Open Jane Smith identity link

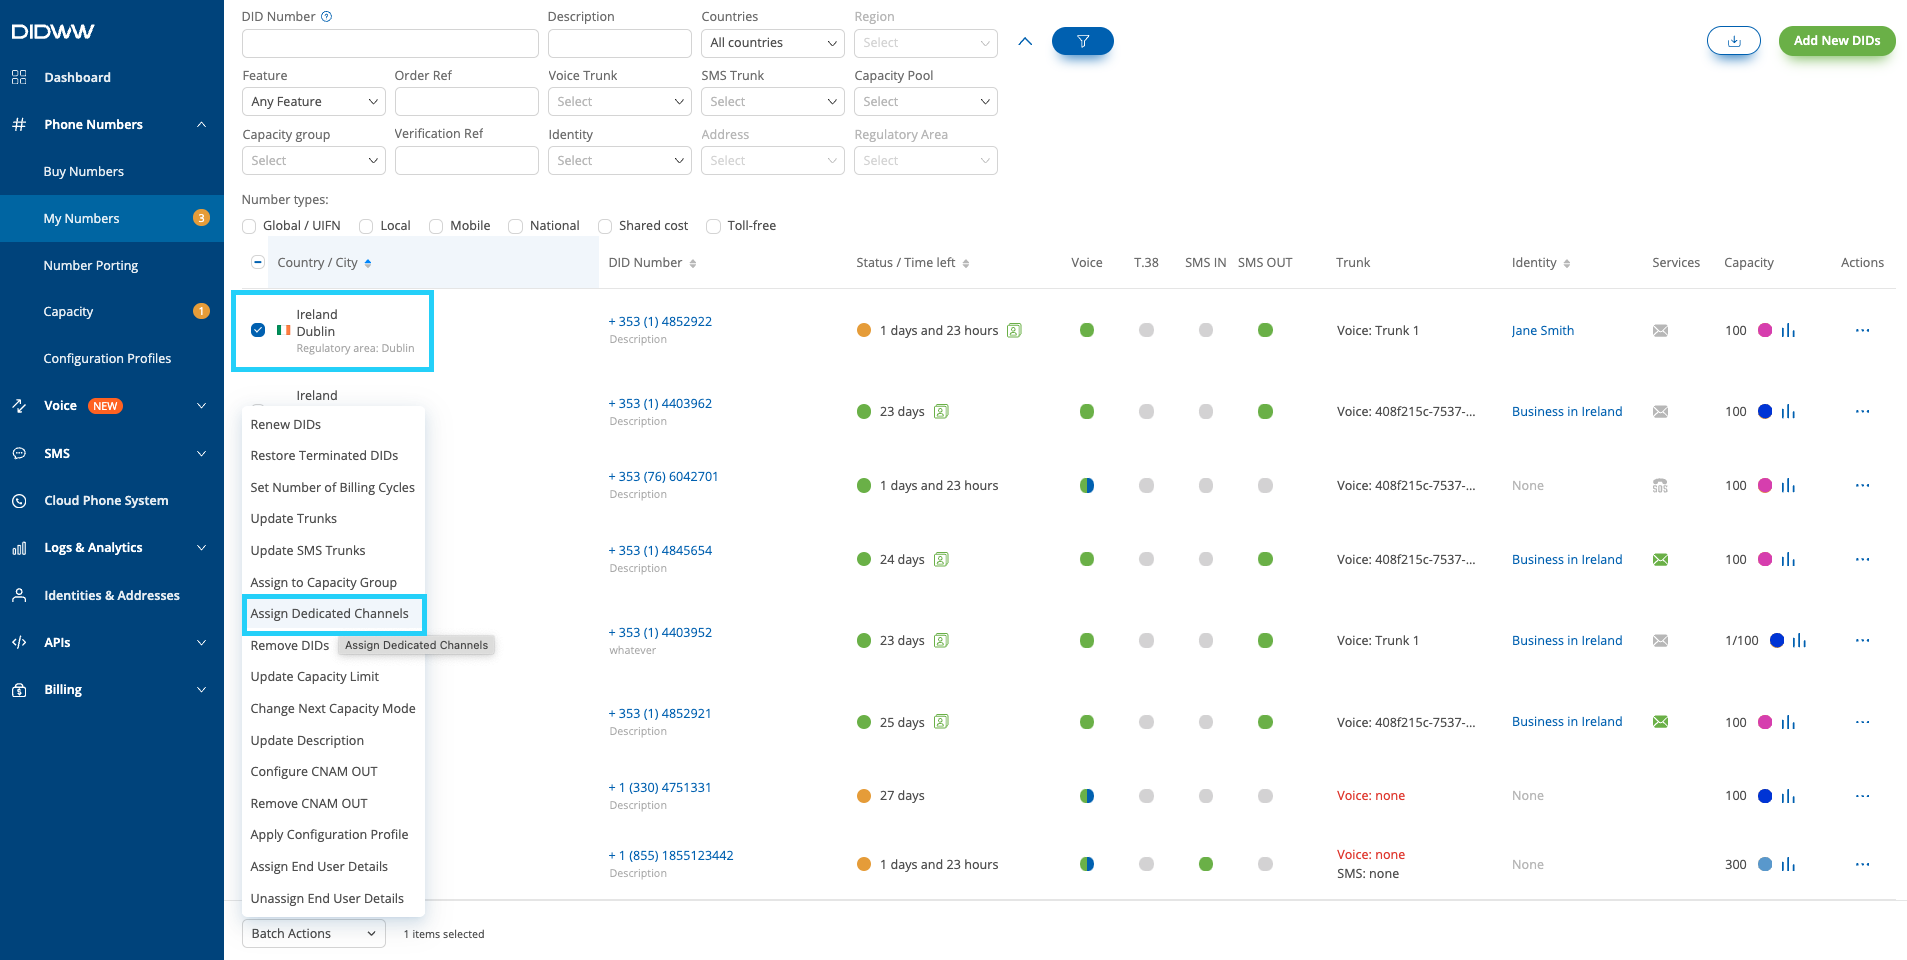pos(1542,330)
